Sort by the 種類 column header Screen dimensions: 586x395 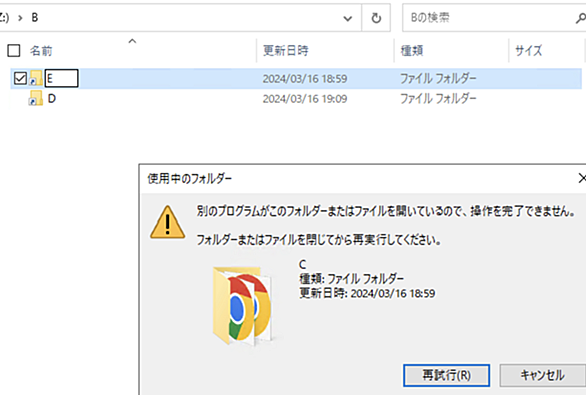[412, 50]
